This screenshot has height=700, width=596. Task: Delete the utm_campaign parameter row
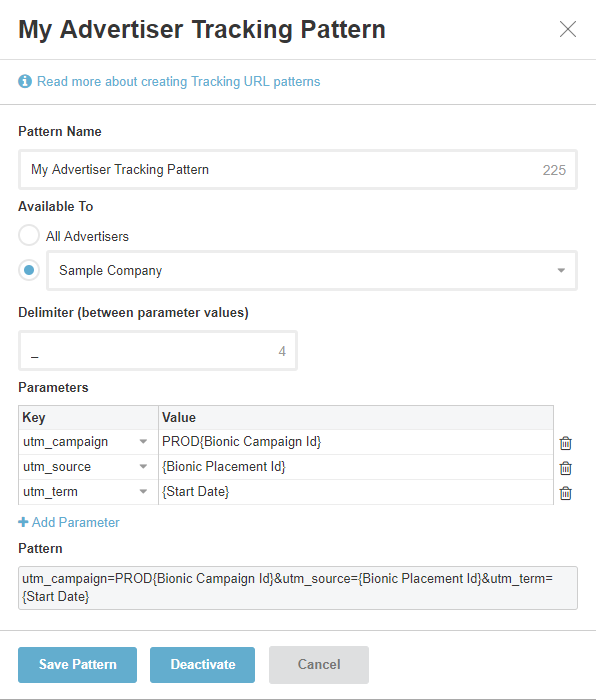point(566,443)
